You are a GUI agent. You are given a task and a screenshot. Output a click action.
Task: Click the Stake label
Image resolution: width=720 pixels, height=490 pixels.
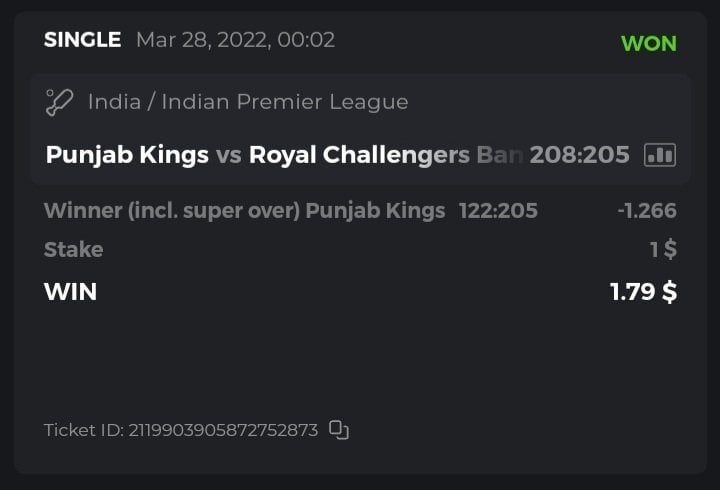(73, 249)
